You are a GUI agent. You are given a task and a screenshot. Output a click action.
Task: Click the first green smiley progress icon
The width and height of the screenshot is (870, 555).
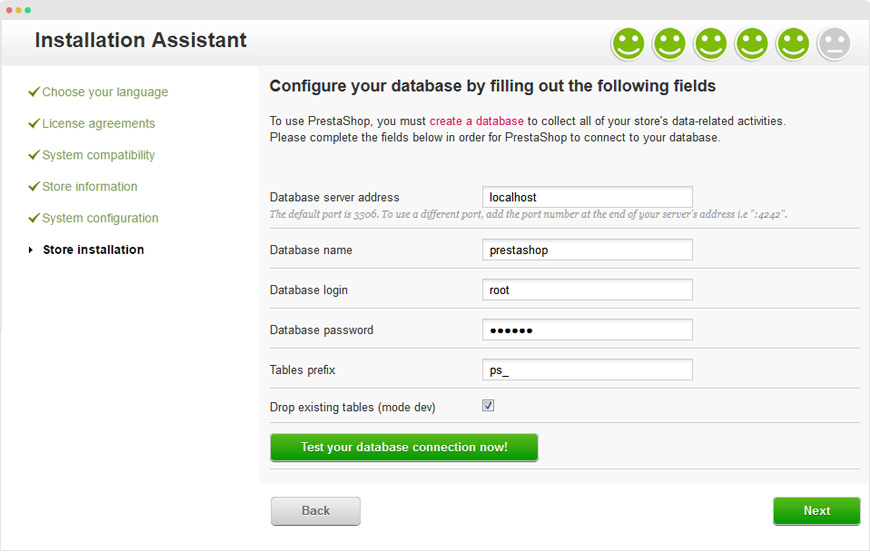[x=628, y=44]
